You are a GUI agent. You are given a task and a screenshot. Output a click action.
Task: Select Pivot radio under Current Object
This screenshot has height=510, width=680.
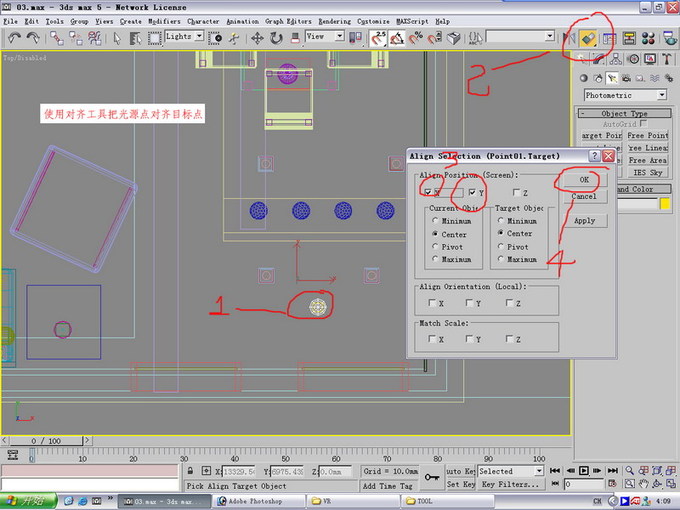point(433,246)
